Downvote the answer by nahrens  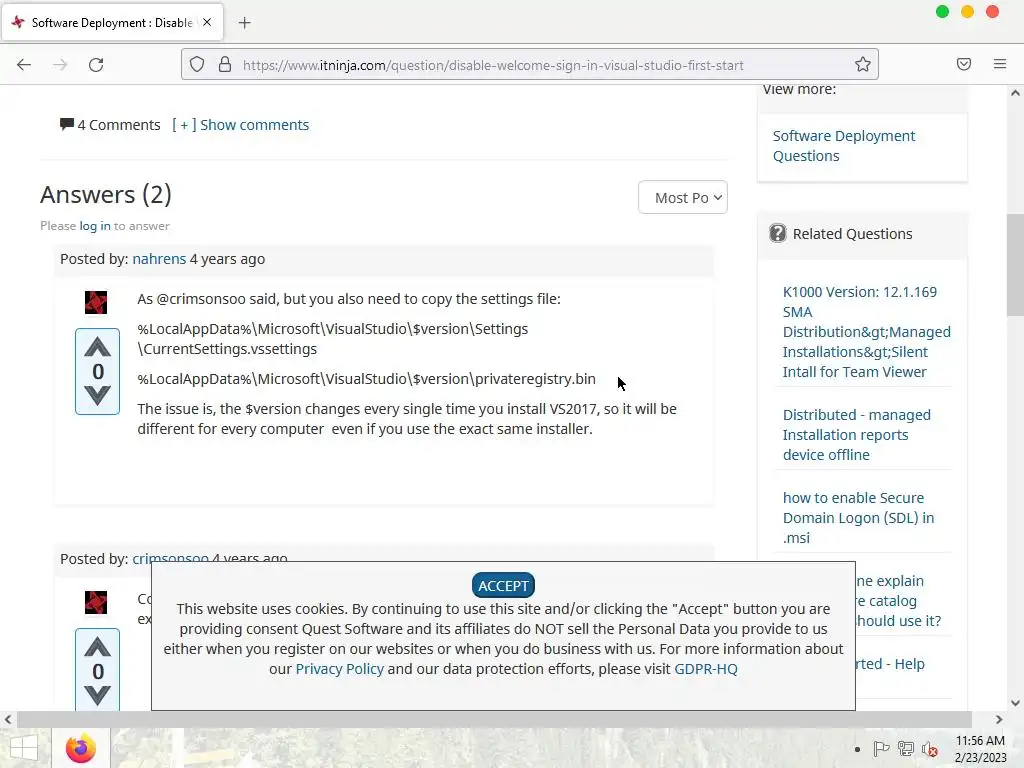tap(97, 395)
